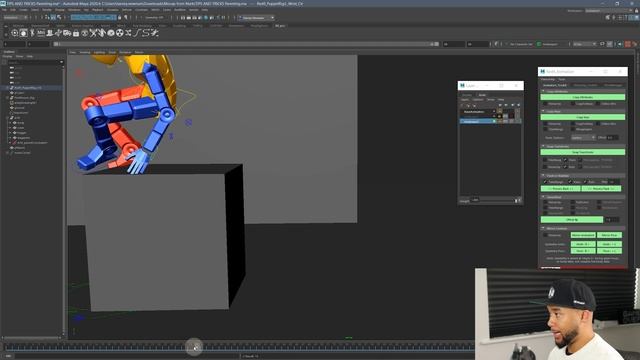Click the green Copy Attributes button

pyautogui.click(x=582, y=98)
